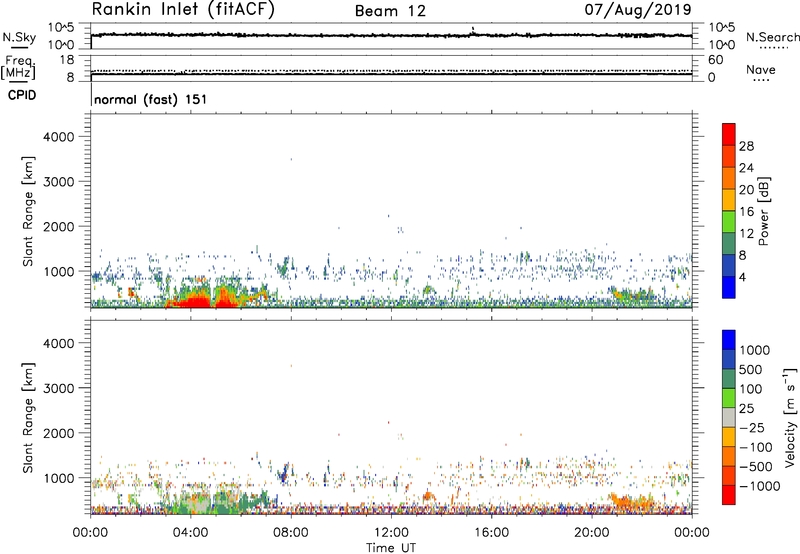The width and height of the screenshot is (800, 554).
Task: Click the 'CPID' row label
Action: pyautogui.click(x=22, y=95)
